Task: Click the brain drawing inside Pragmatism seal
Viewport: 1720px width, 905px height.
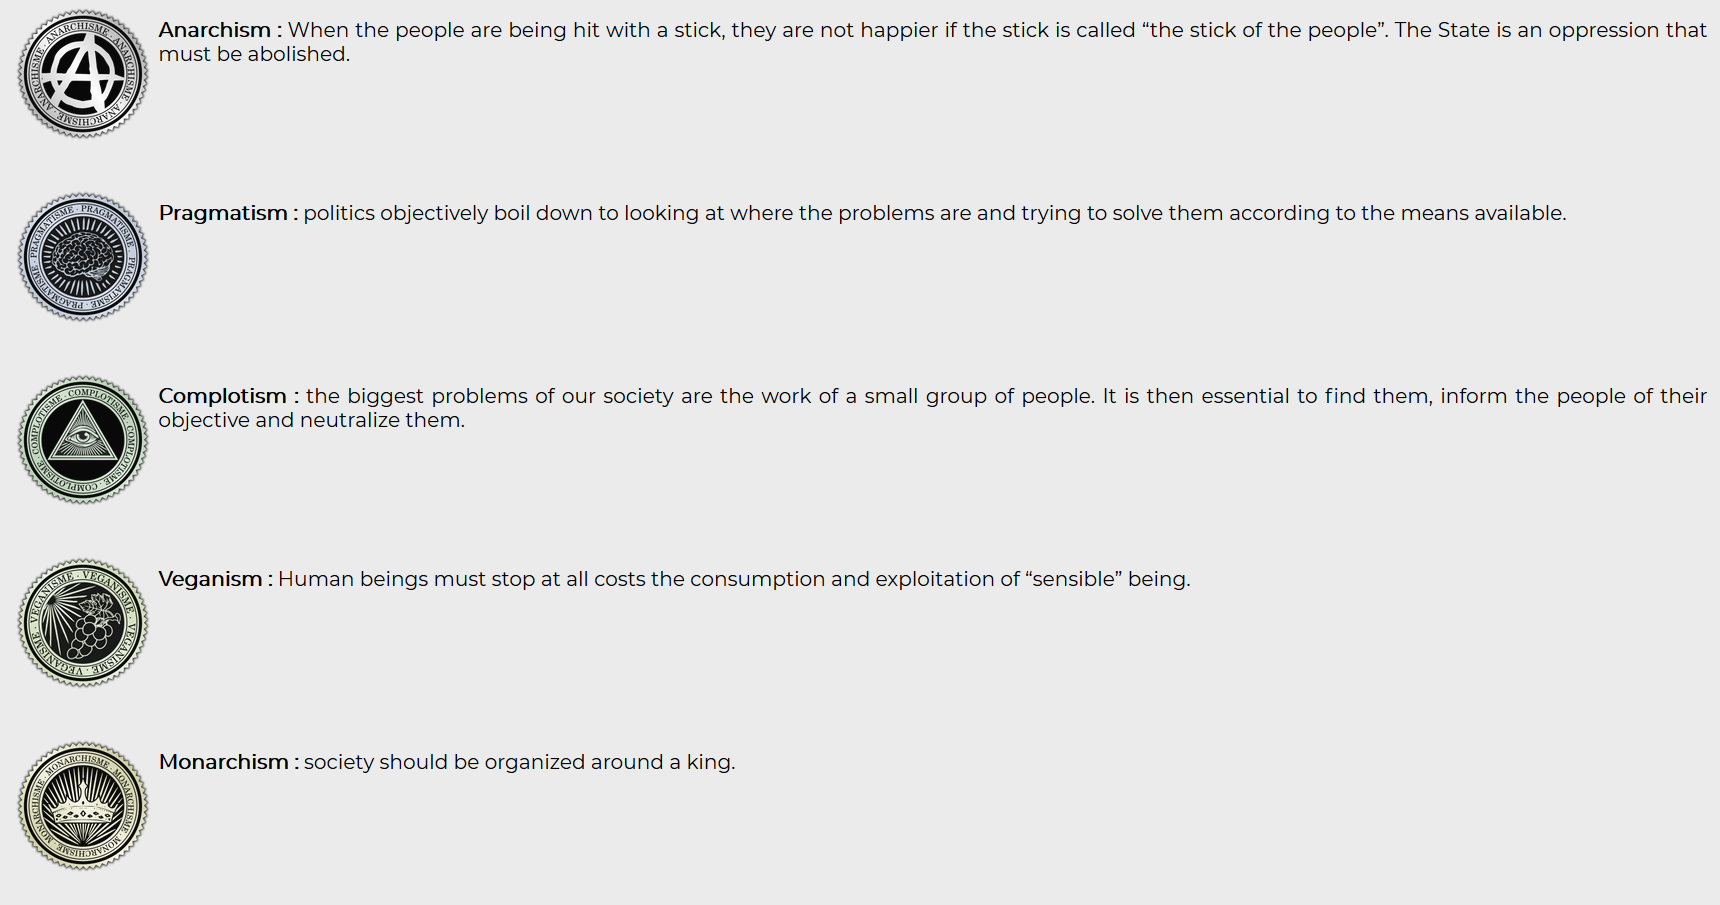Action: click(x=83, y=258)
